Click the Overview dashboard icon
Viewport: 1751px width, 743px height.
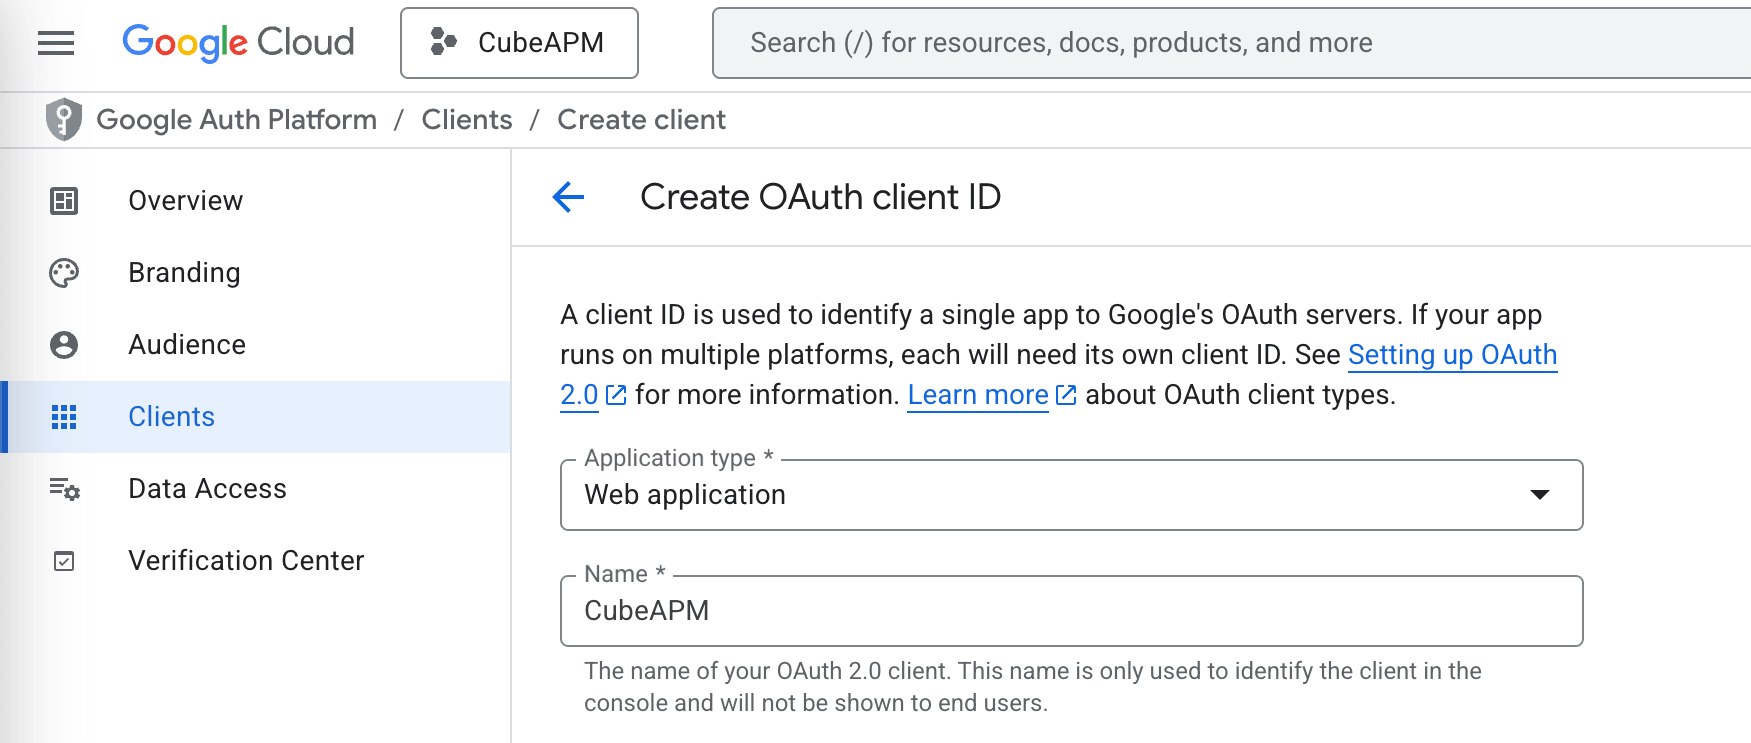point(64,201)
